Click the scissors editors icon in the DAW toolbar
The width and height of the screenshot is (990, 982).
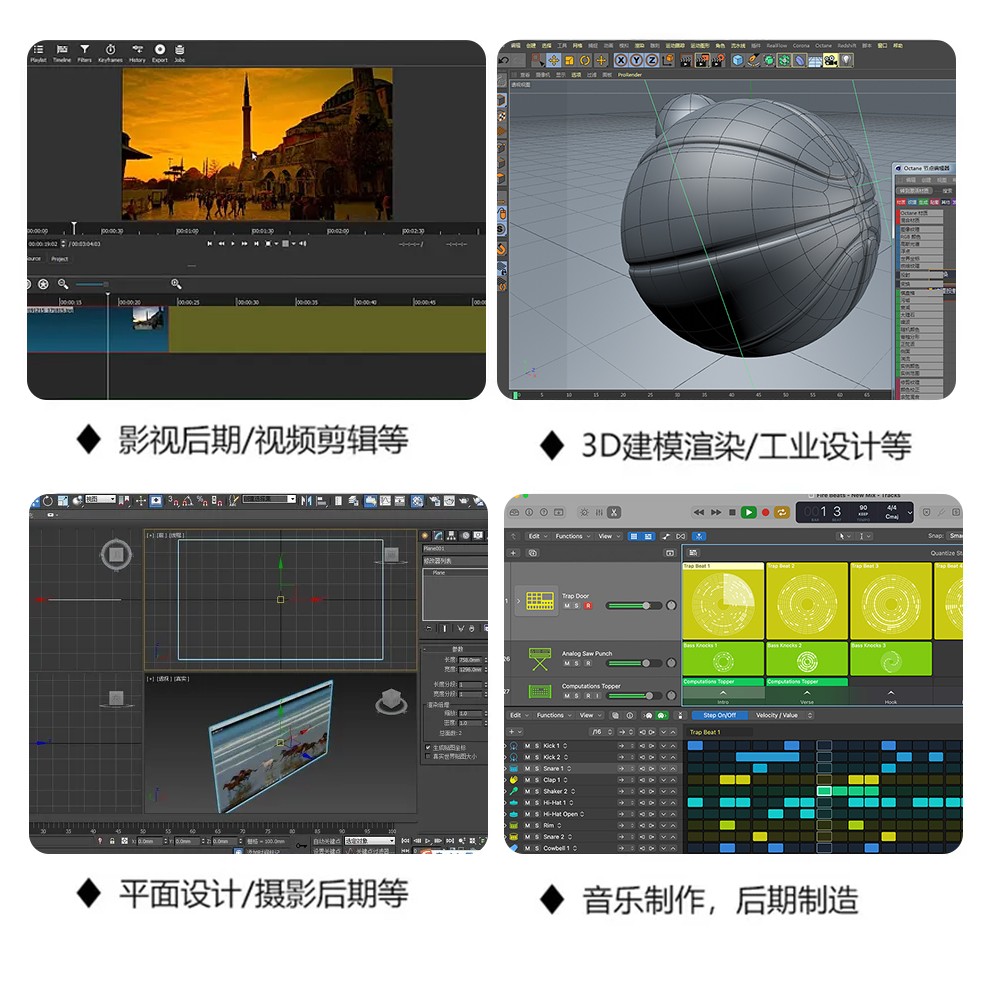pos(614,512)
